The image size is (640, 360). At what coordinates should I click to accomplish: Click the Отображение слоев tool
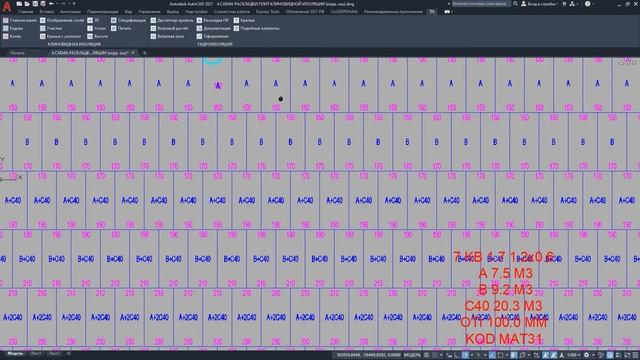[62, 20]
